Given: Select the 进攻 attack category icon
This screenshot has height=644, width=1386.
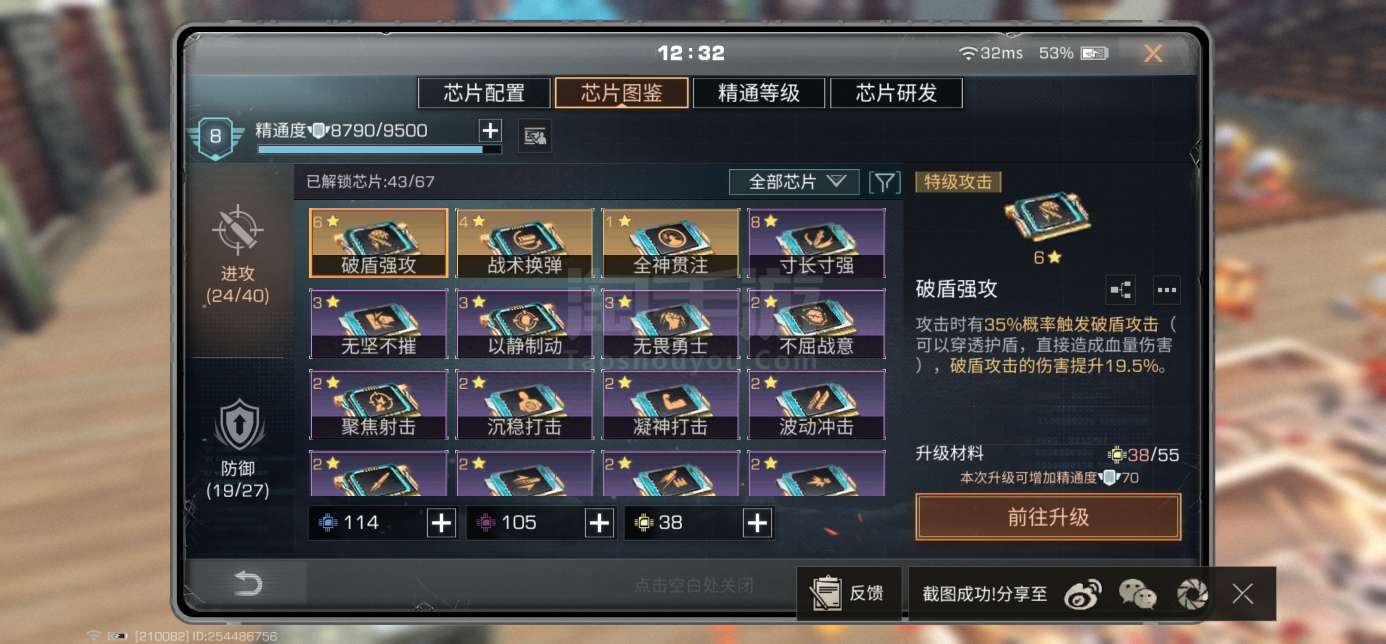Looking at the screenshot, I should pos(238,230).
